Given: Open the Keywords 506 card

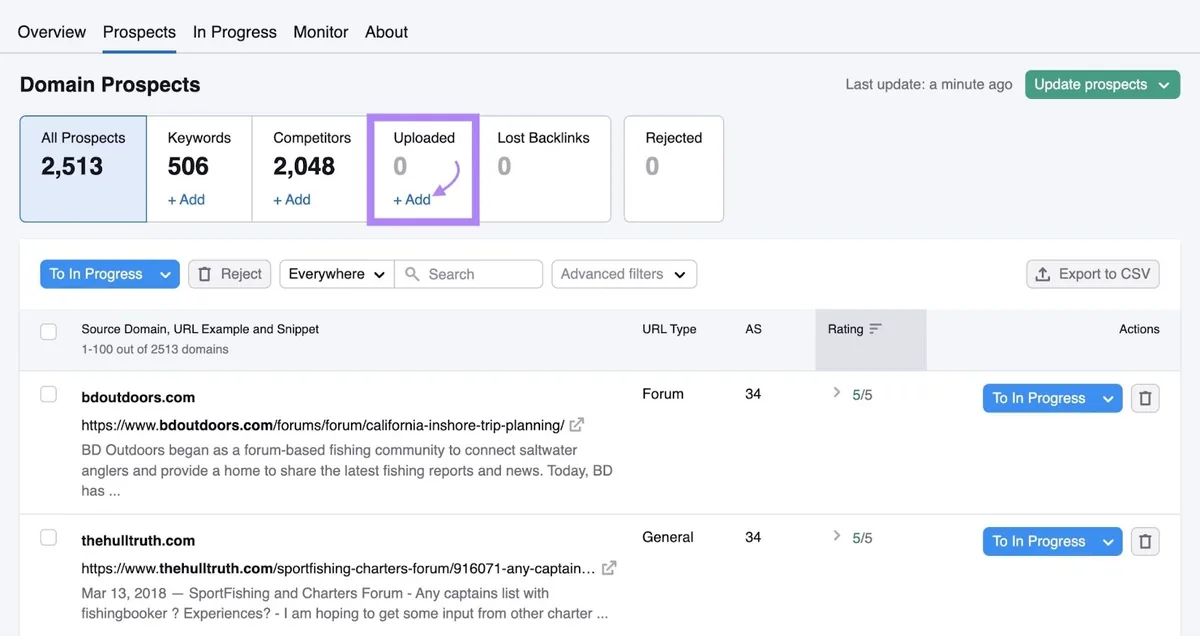Looking at the screenshot, I should 199,168.
